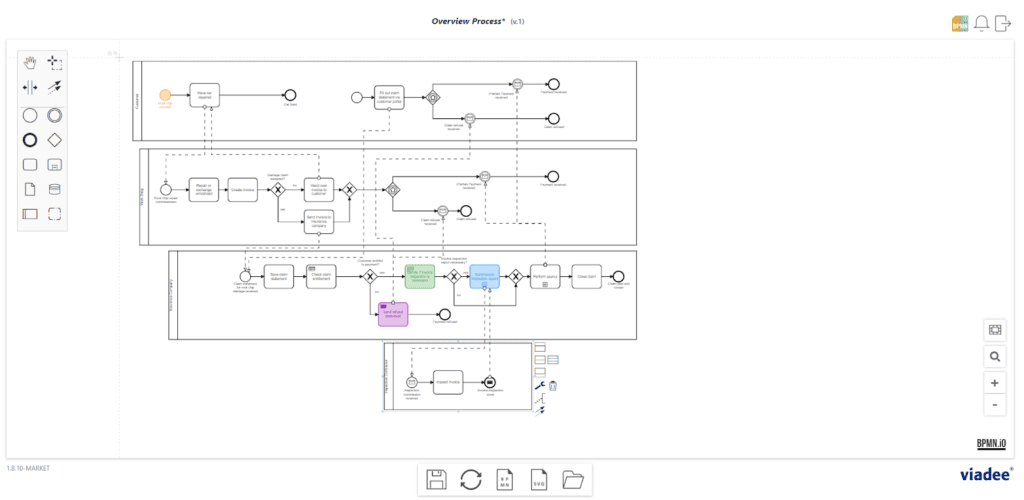This screenshot has height=500, width=1024.
Task: Select the 'Perform payout' task
Action: [545, 277]
